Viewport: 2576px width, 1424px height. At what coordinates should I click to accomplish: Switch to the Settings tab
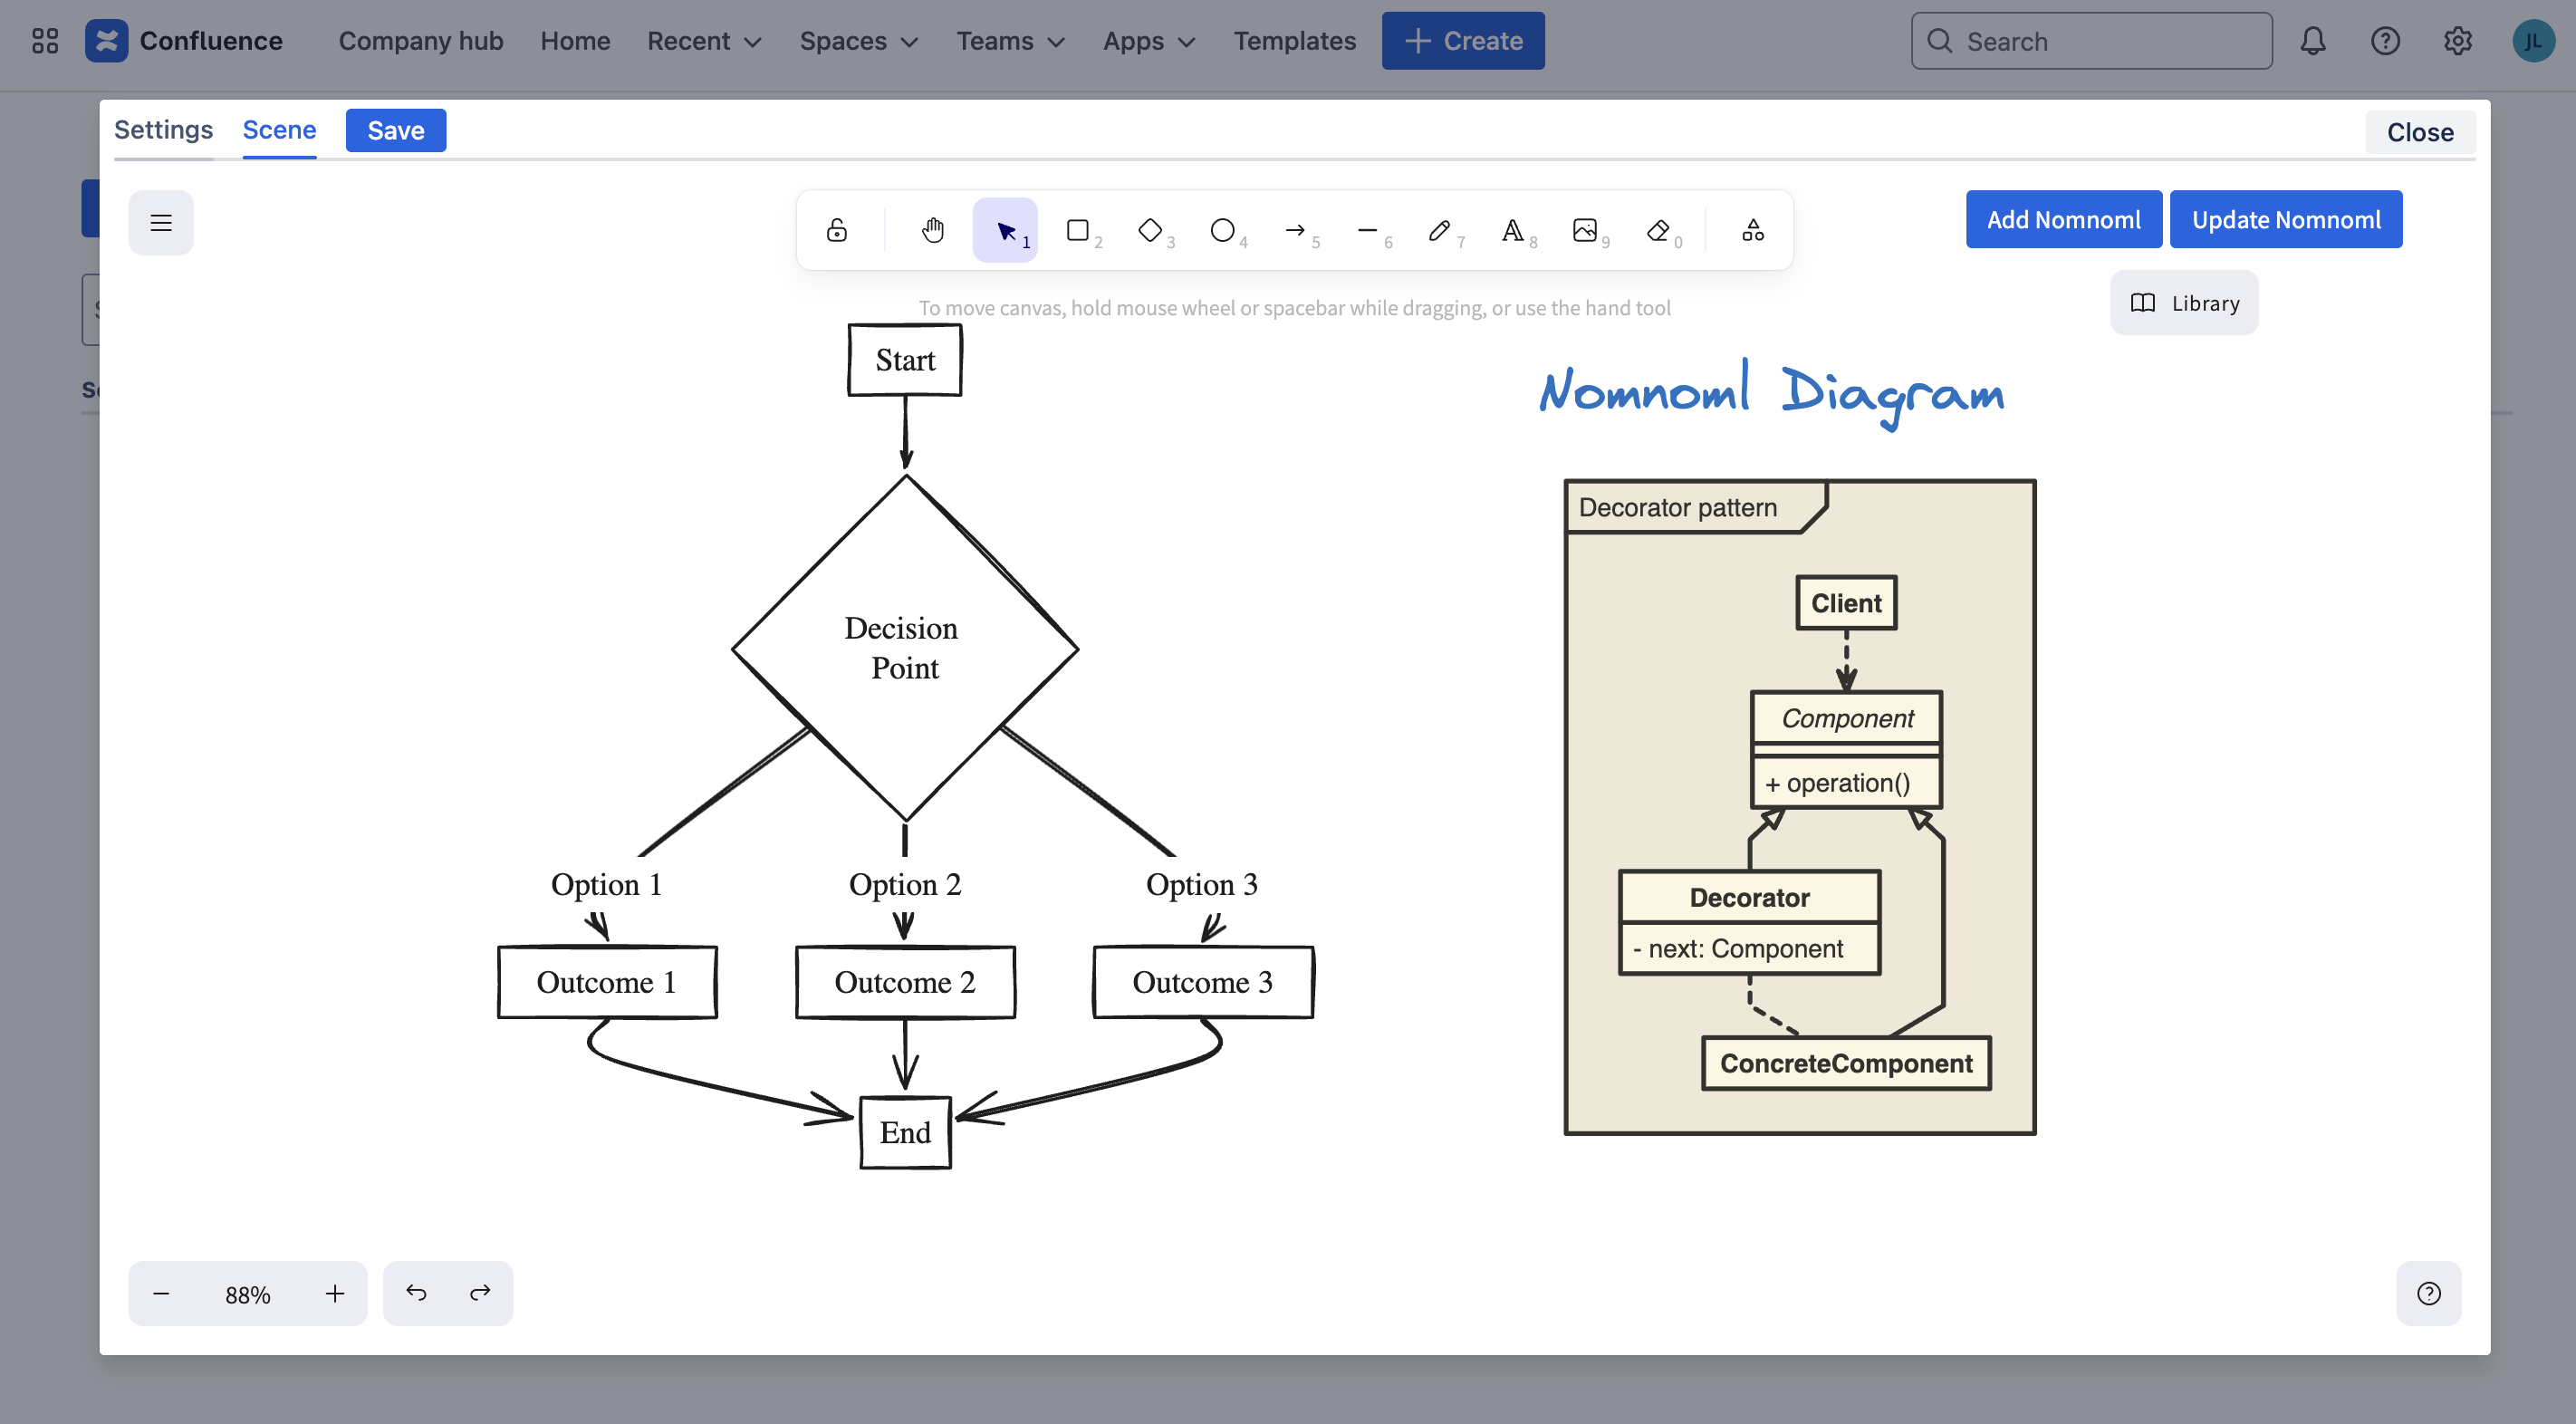pyautogui.click(x=163, y=130)
